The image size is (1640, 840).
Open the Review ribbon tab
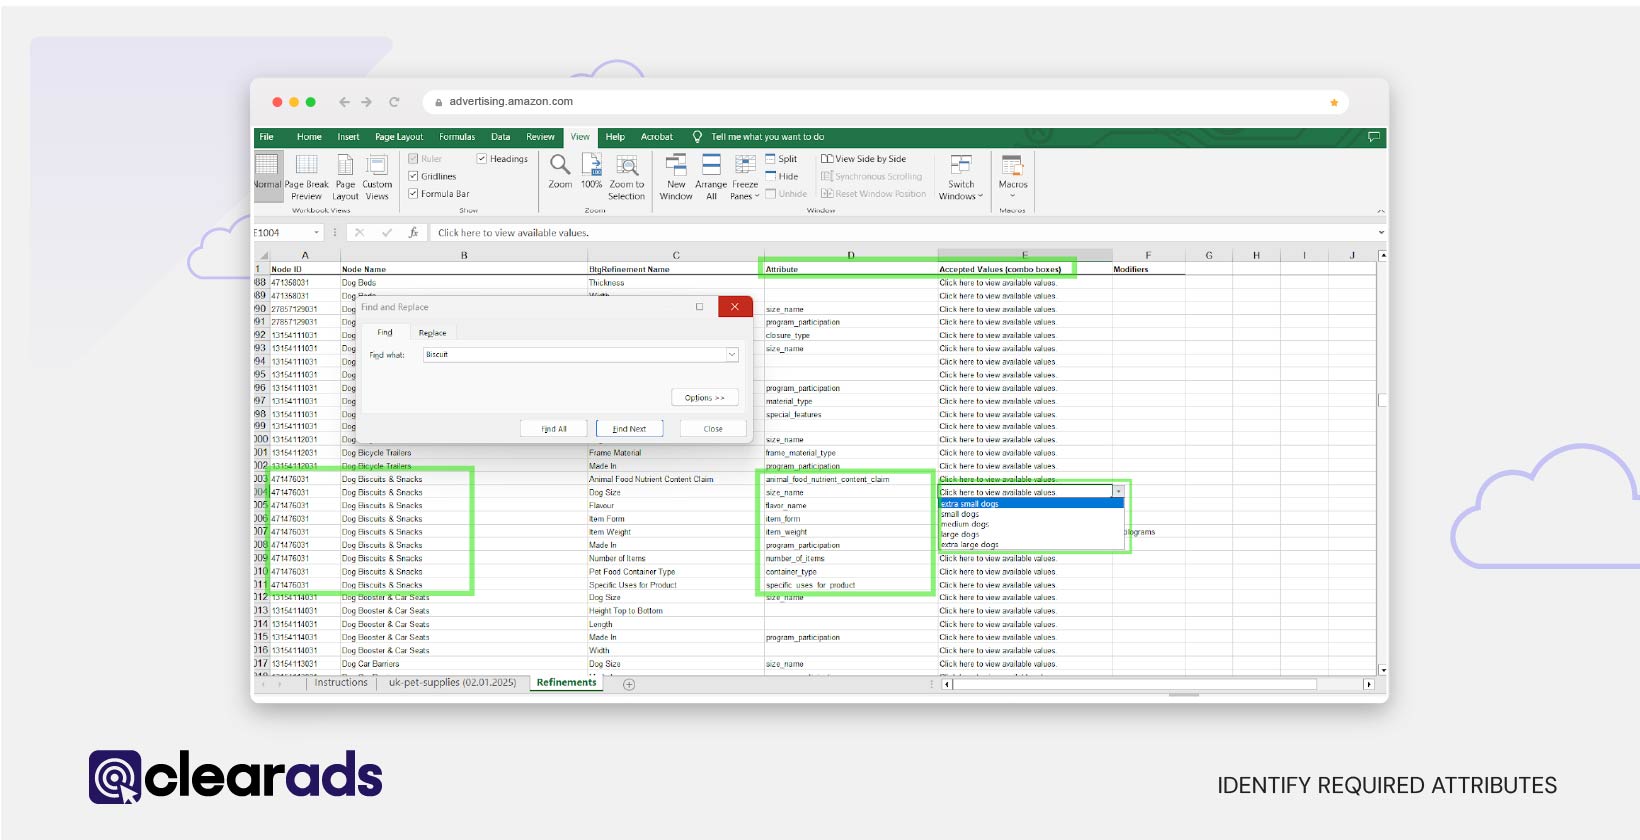click(540, 137)
